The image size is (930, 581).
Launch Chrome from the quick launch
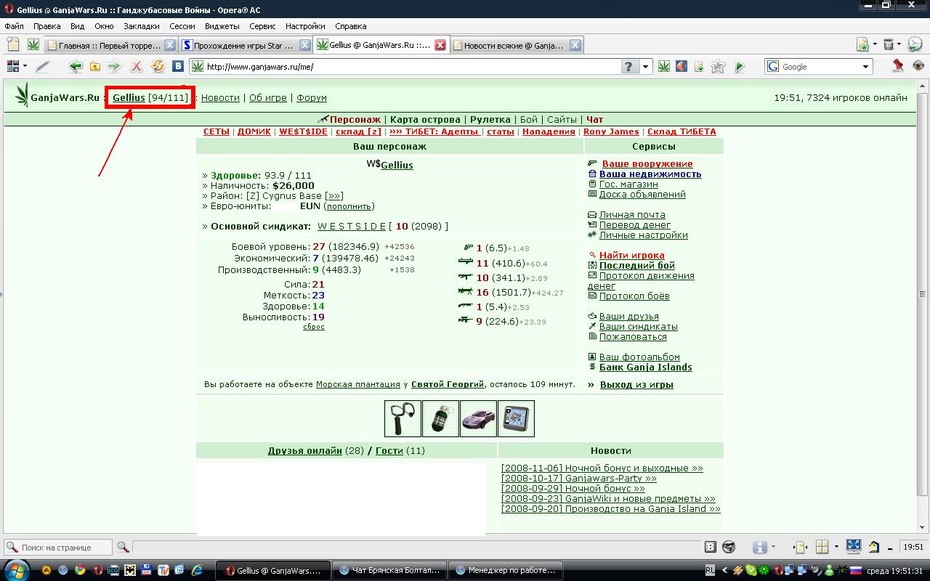(79, 570)
